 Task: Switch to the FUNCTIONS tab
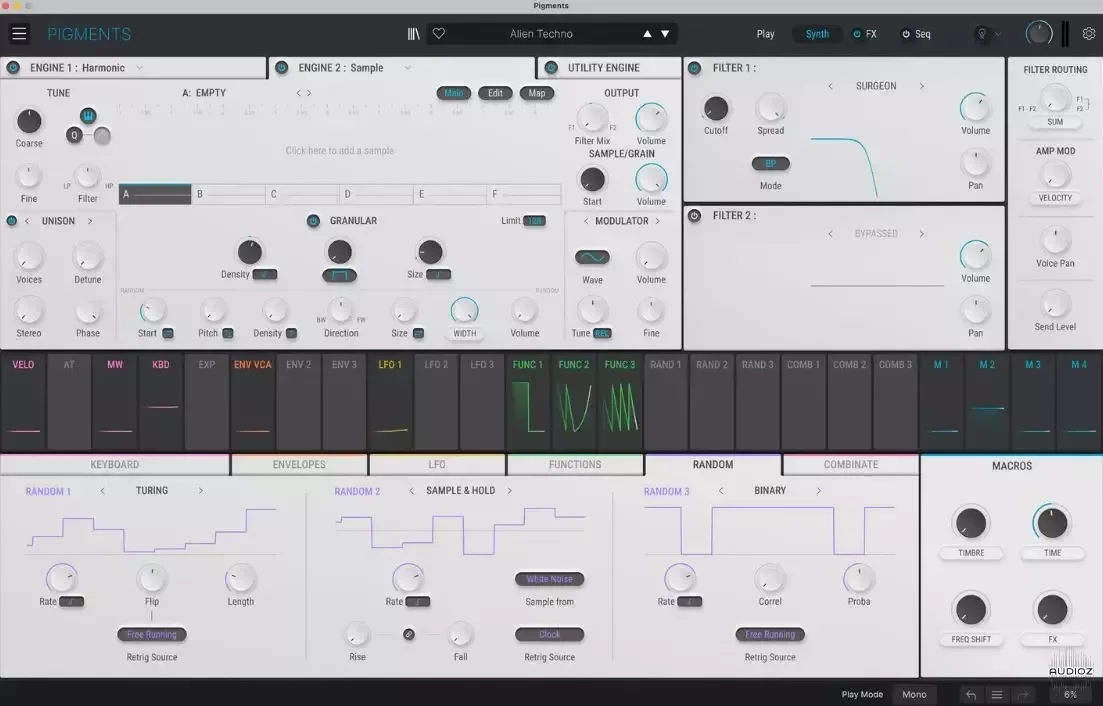point(575,465)
